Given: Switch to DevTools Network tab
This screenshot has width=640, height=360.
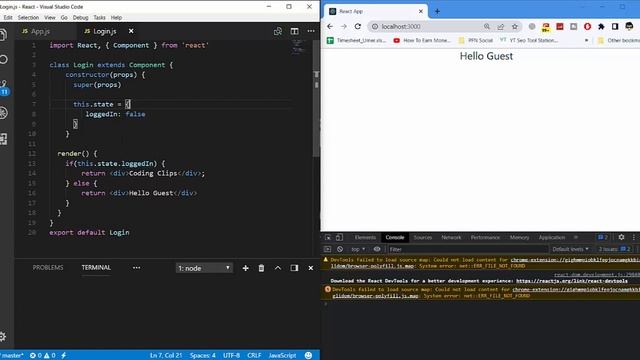Looking at the screenshot, I should [451, 238].
